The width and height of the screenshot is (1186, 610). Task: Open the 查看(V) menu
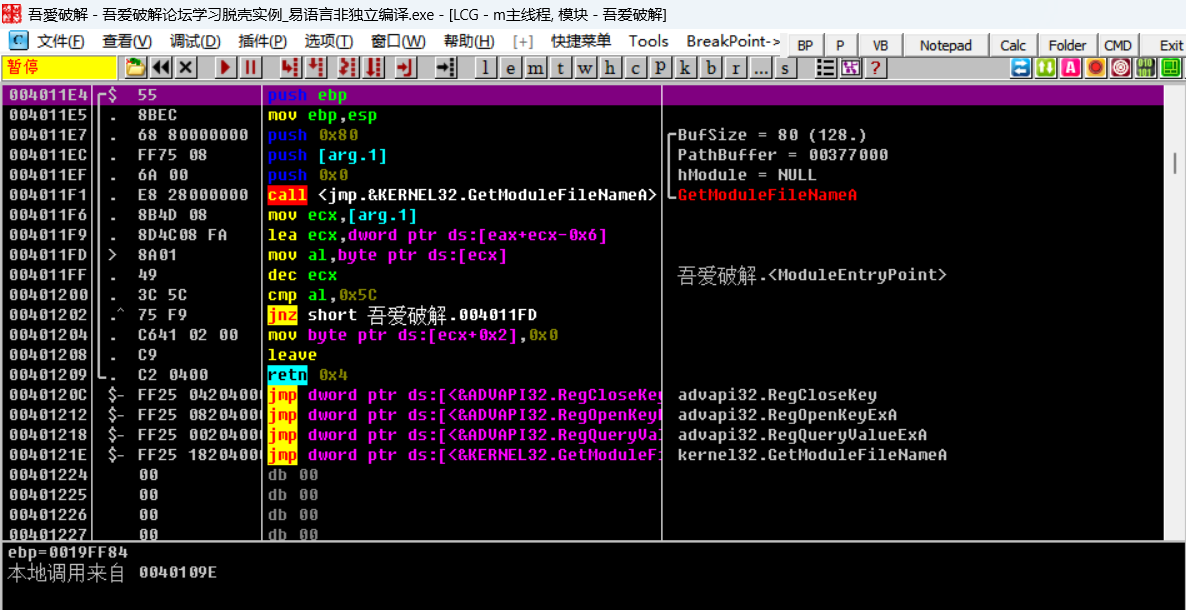coord(127,41)
